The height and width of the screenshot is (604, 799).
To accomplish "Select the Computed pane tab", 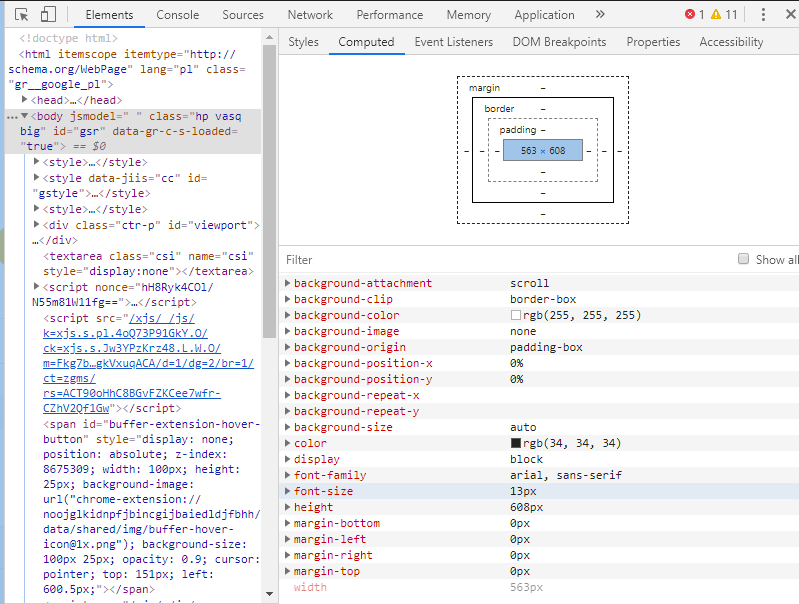I will point(366,42).
